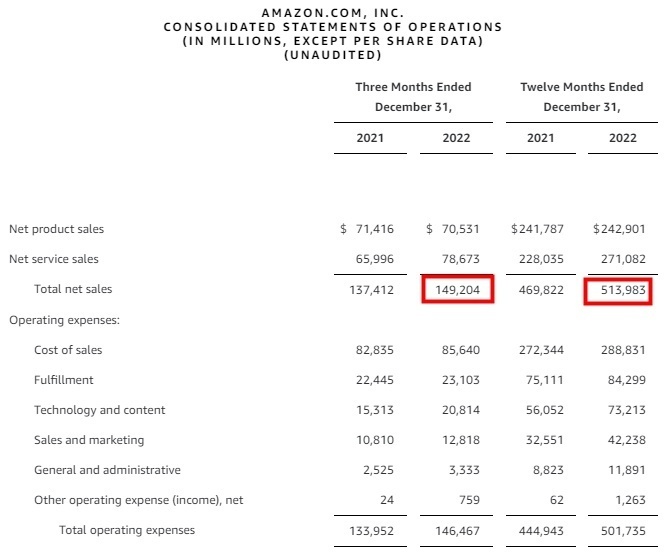Click the 137,412 quarterly 2021 sales value

coord(371,290)
